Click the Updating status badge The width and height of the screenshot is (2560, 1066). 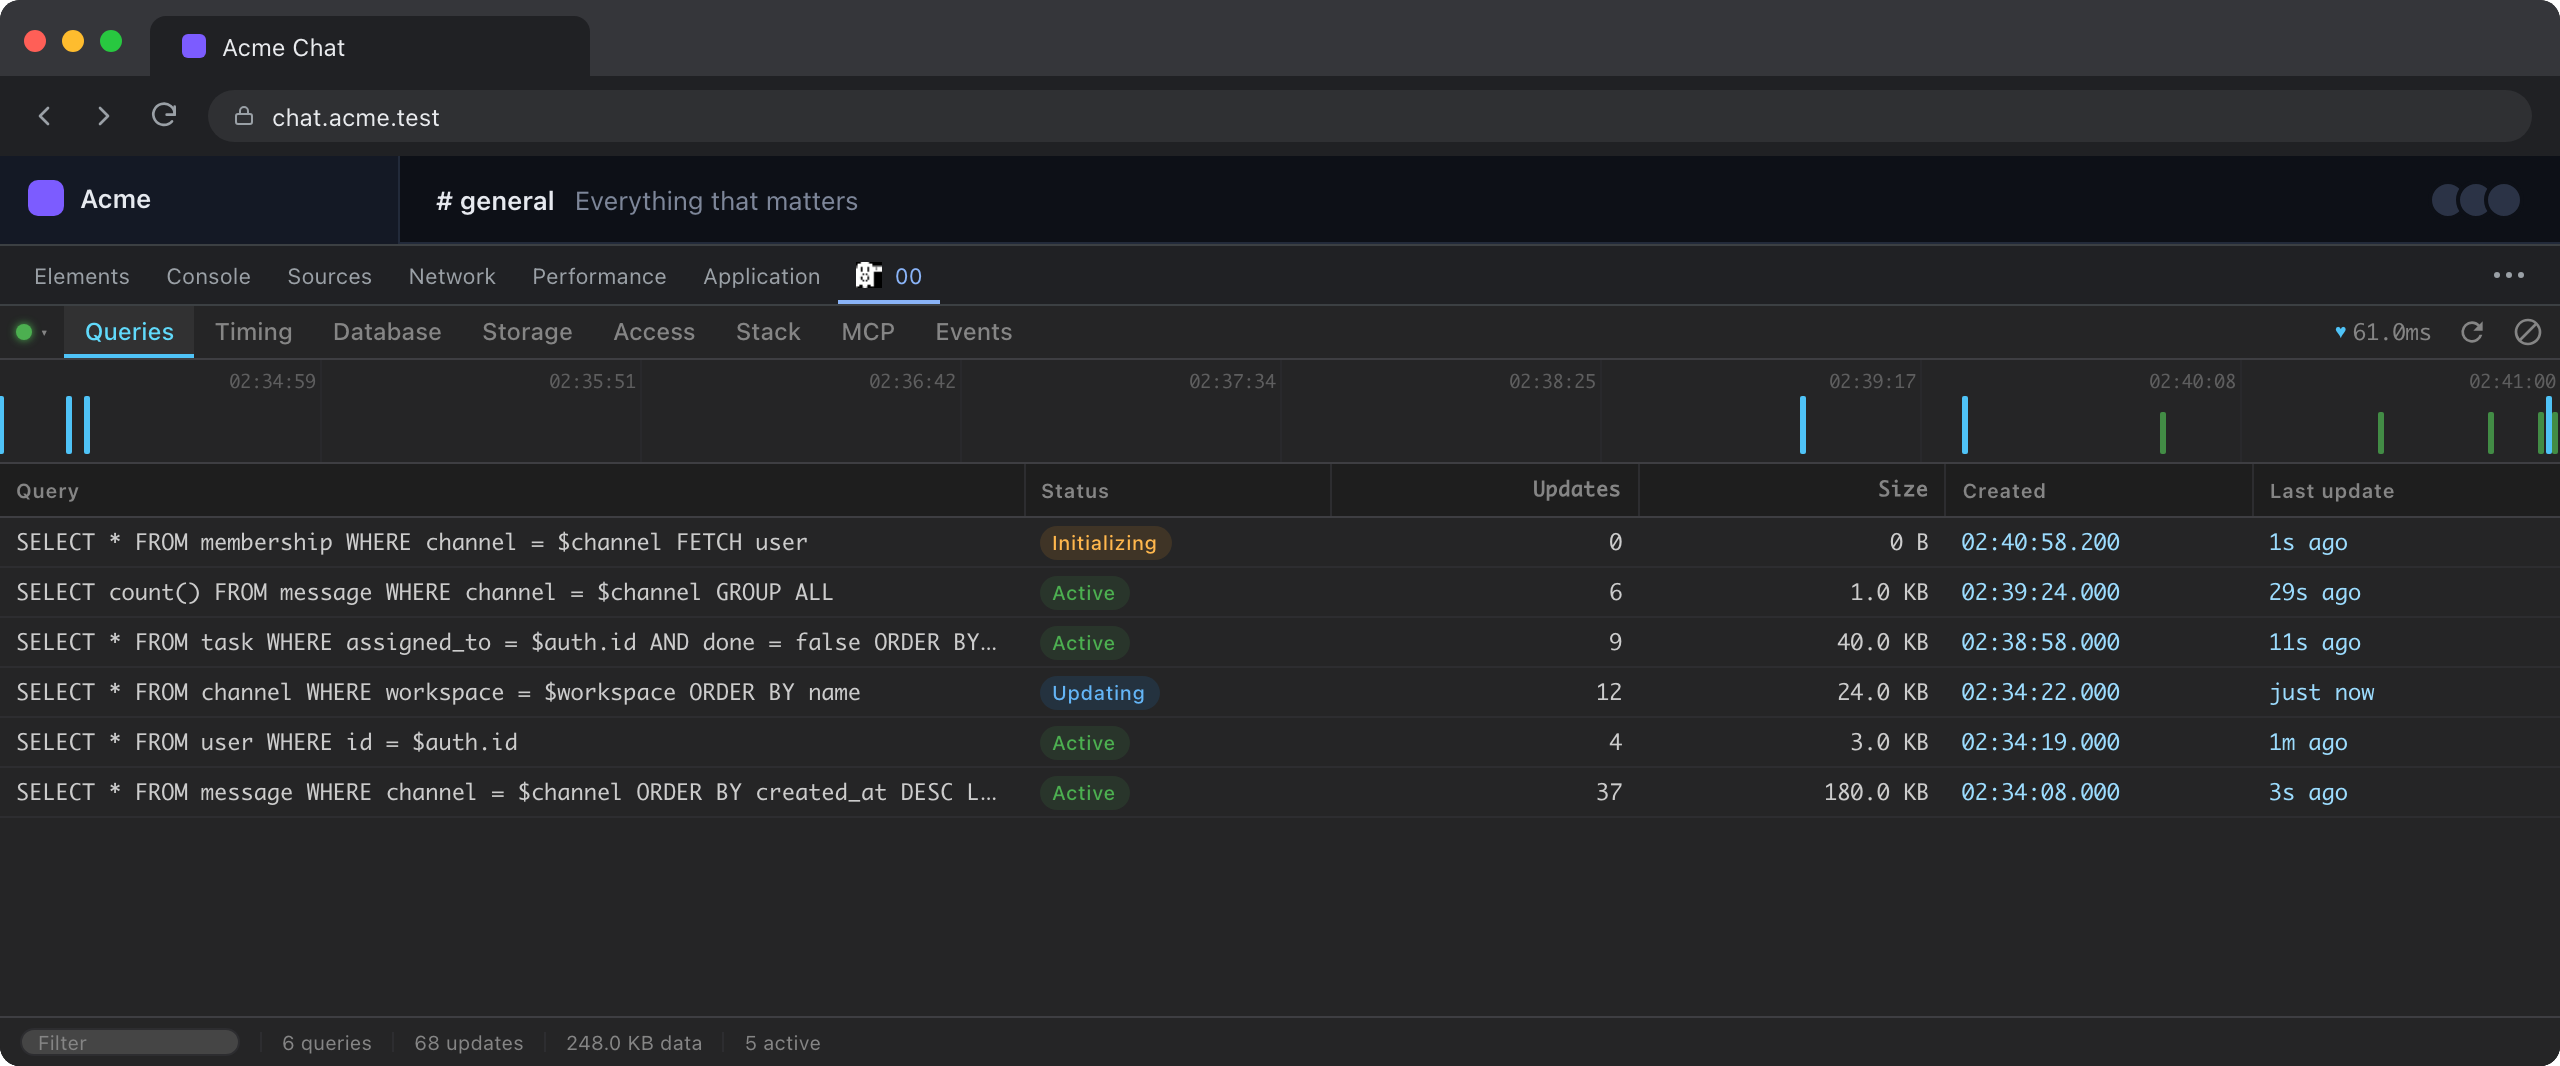coord(1098,692)
